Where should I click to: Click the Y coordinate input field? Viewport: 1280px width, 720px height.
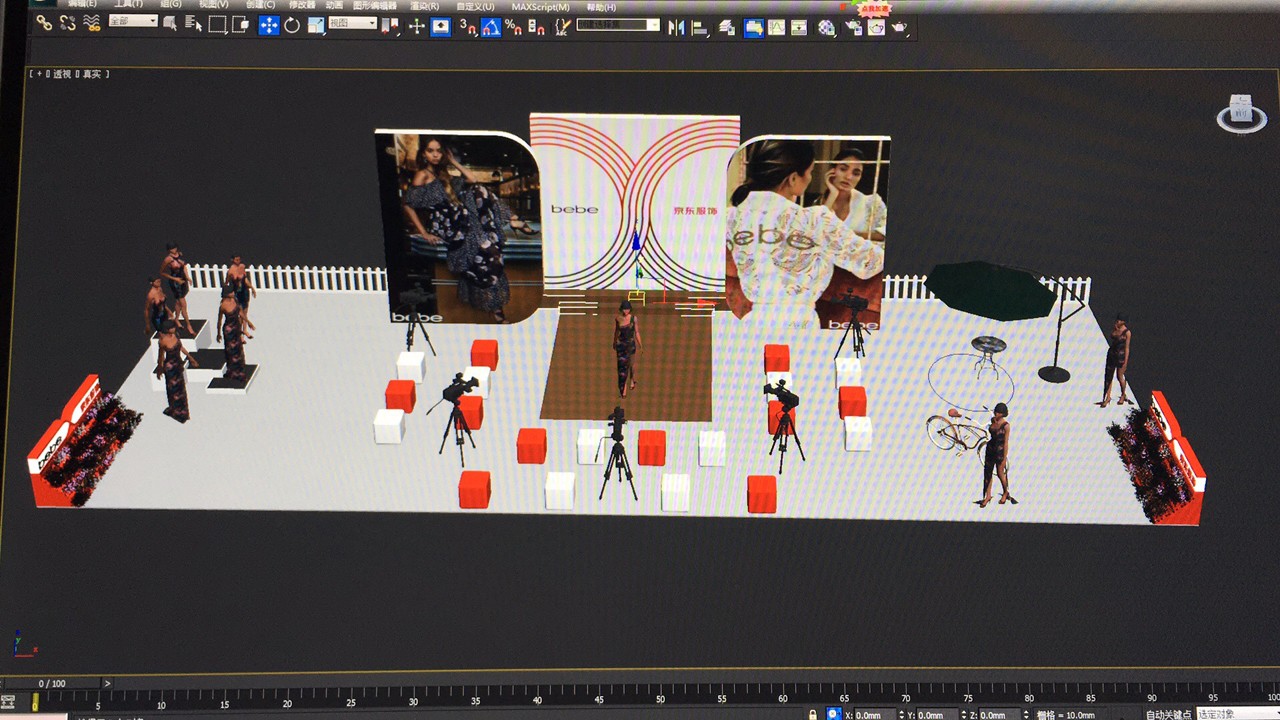tap(937, 714)
